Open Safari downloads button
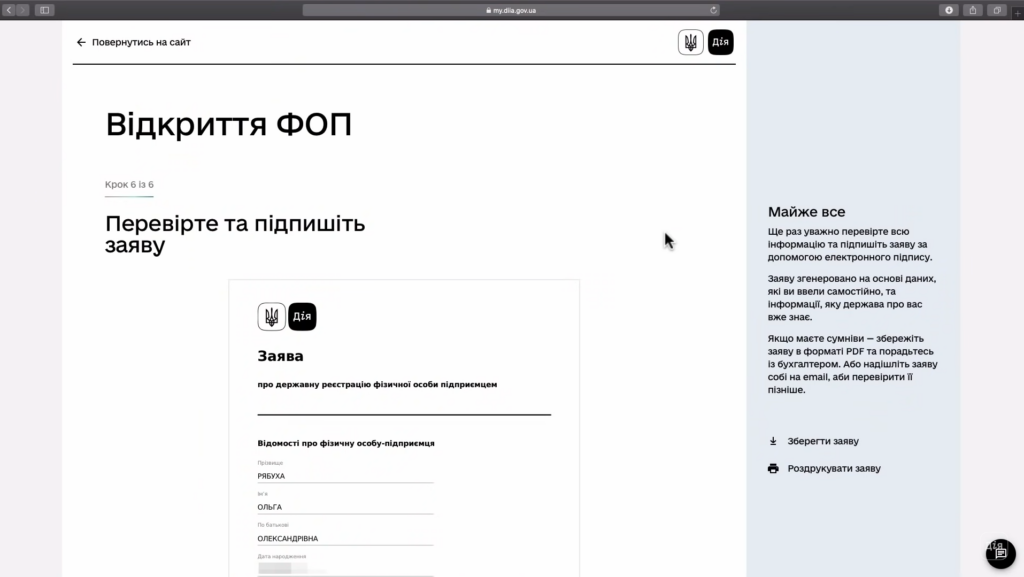This screenshot has width=1024, height=577. pyautogui.click(x=949, y=10)
